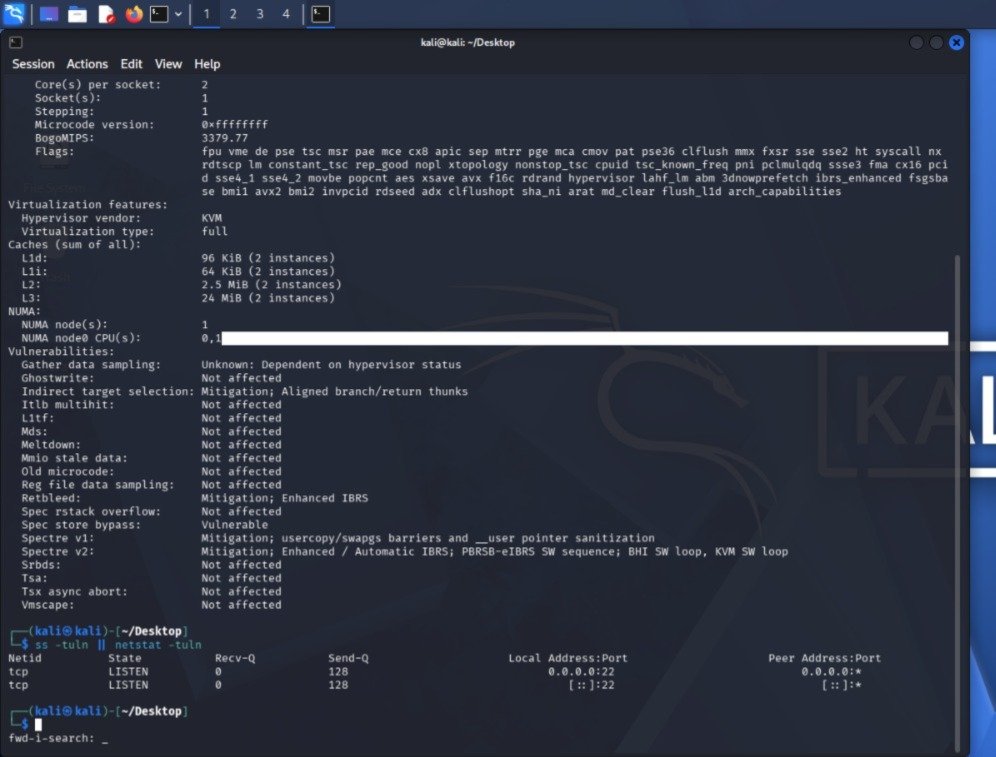Click the '0.0.0.0:22' local address
Image resolution: width=996 pixels, height=757 pixels.
[x=581, y=671]
